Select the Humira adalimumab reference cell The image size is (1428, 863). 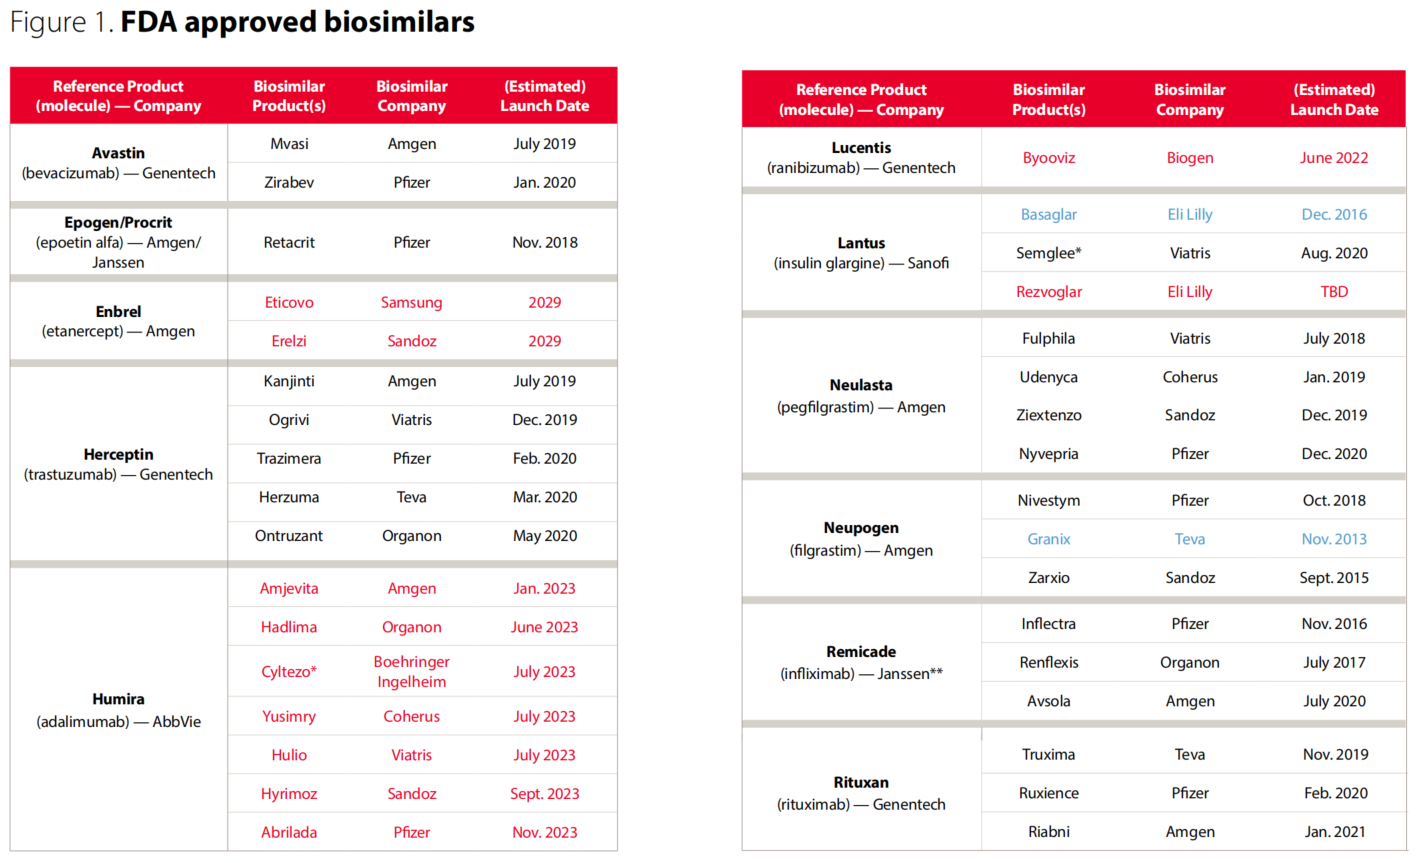(118, 710)
